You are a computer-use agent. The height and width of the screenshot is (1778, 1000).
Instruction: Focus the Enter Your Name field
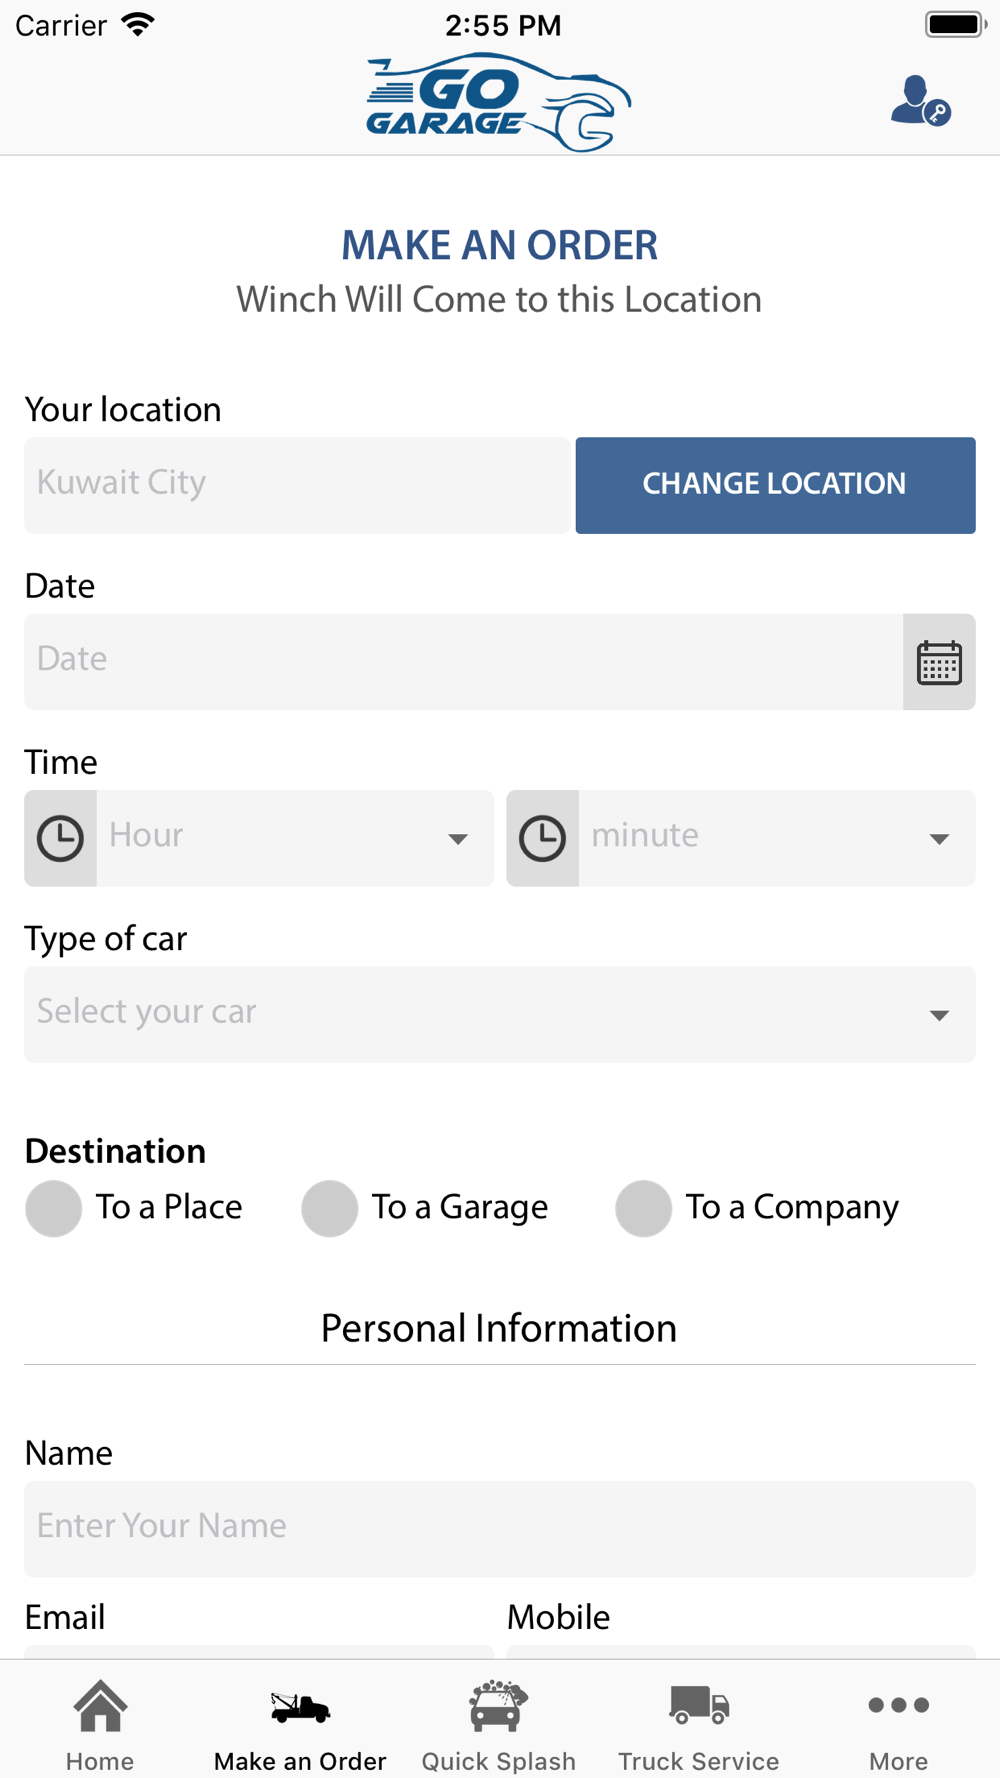[x=499, y=1528]
